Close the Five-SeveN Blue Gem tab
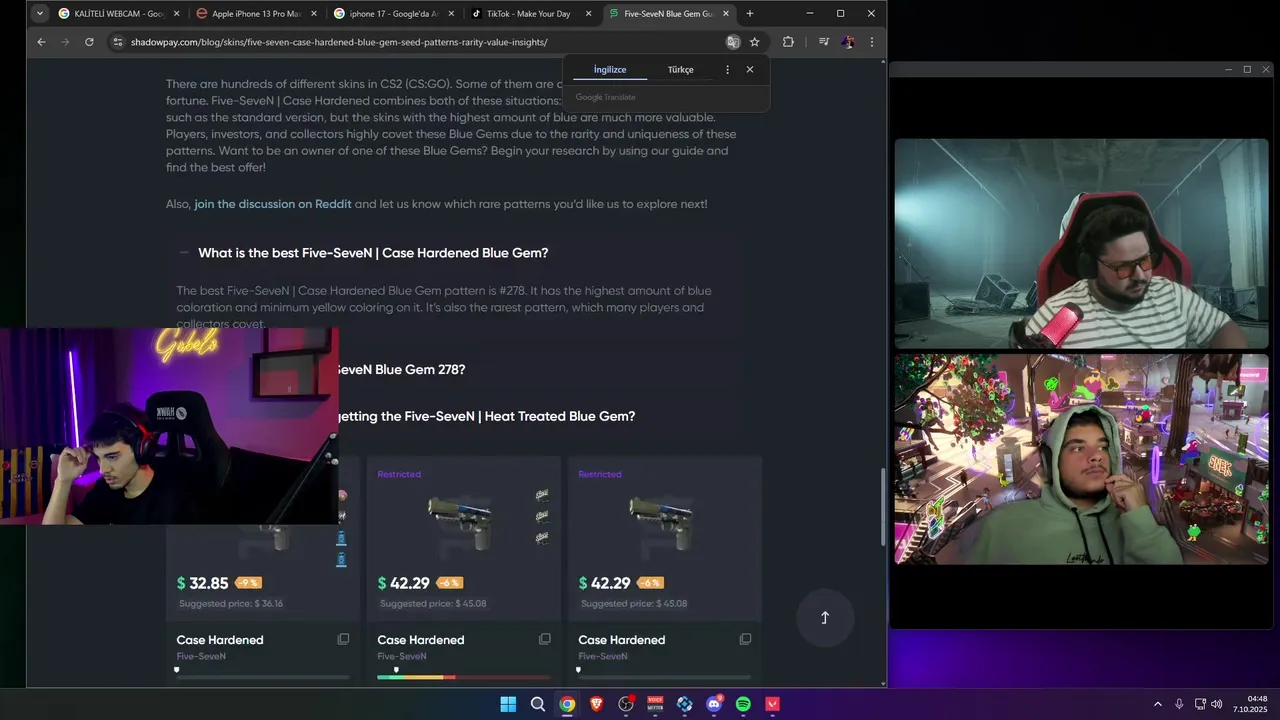The height and width of the screenshot is (720, 1280). [726, 14]
